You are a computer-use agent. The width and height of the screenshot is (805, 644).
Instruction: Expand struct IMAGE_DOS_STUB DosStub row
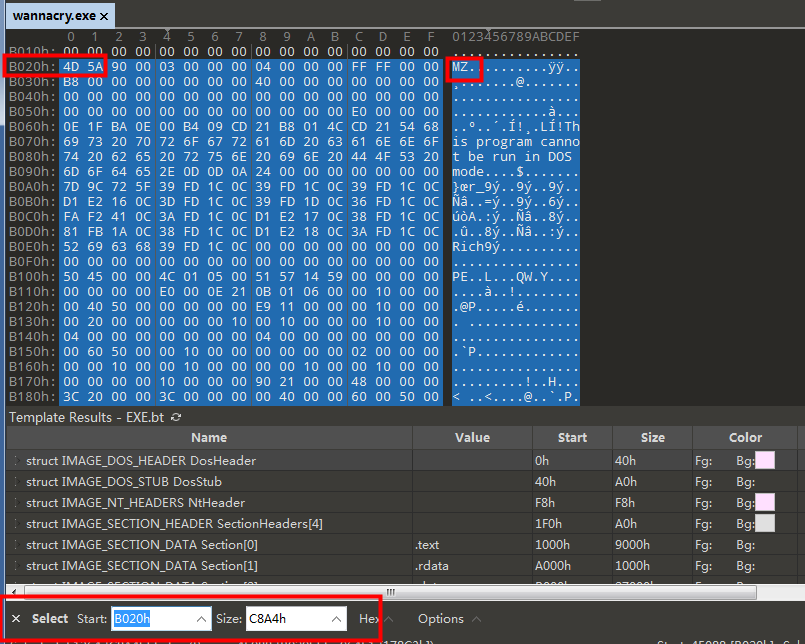pyautogui.click(x=17, y=482)
